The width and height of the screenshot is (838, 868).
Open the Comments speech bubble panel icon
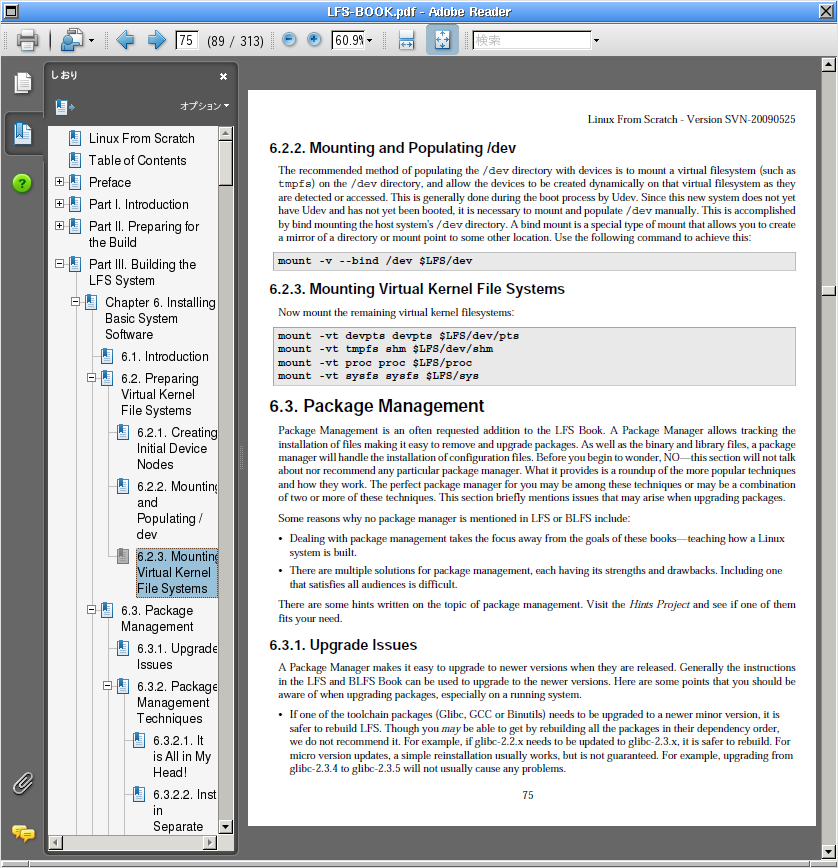pyautogui.click(x=23, y=833)
